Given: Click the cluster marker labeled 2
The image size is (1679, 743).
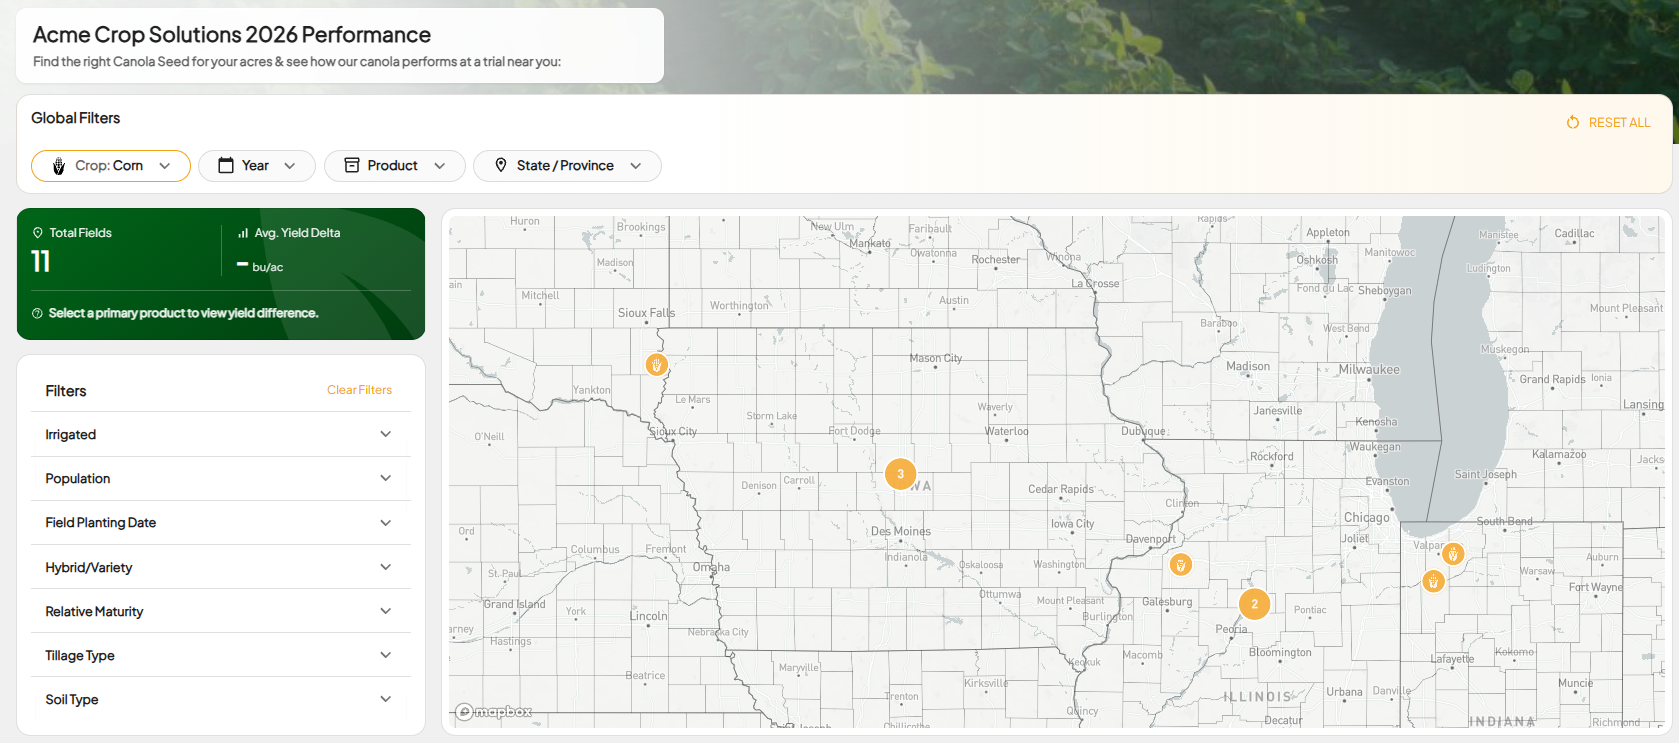Looking at the screenshot, I should [x=1254, y=604].
